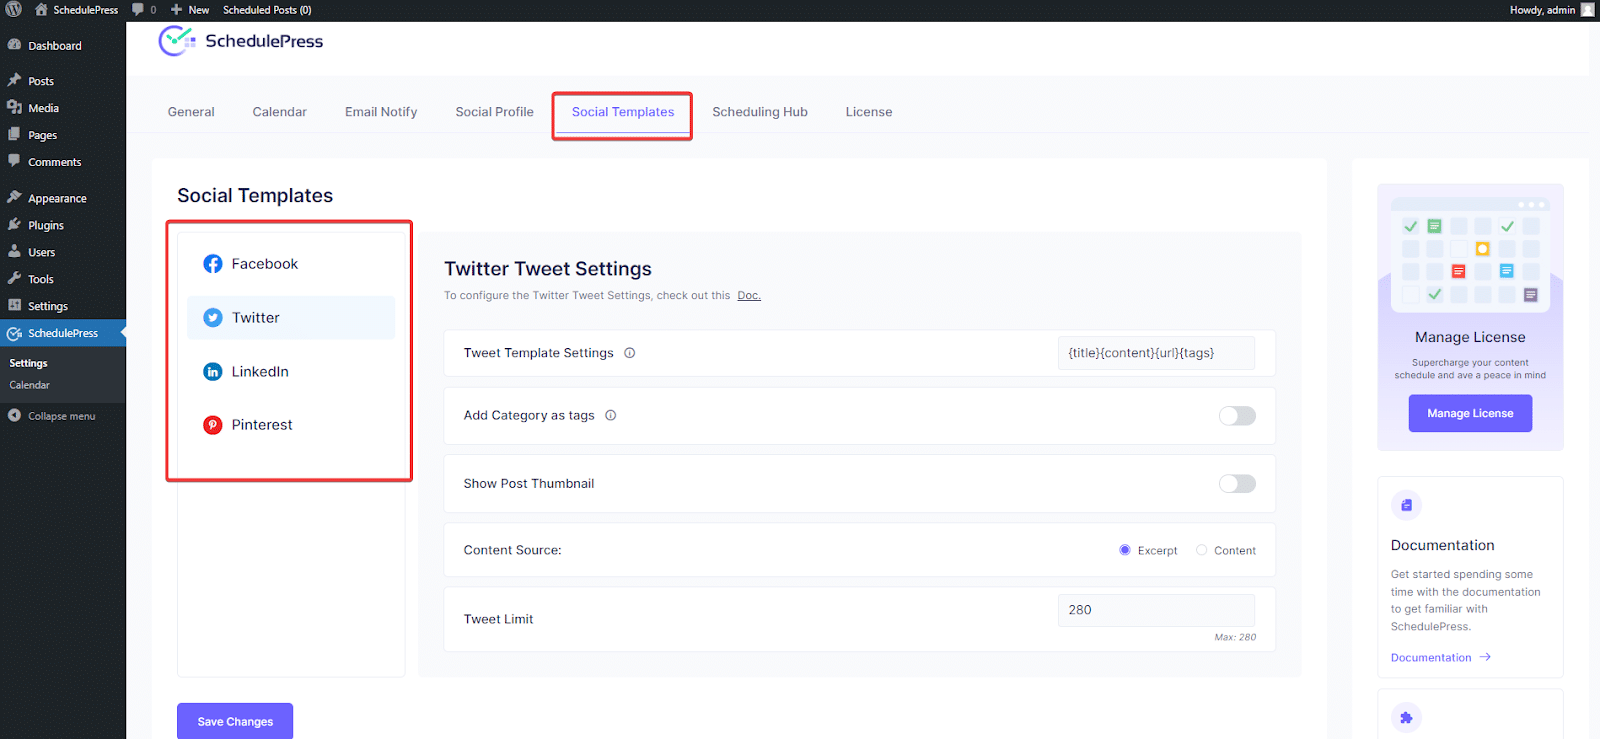Click the LinkedIn logo icon
Viewport: 1600px width, 739px height.
[x=213, y=372]
